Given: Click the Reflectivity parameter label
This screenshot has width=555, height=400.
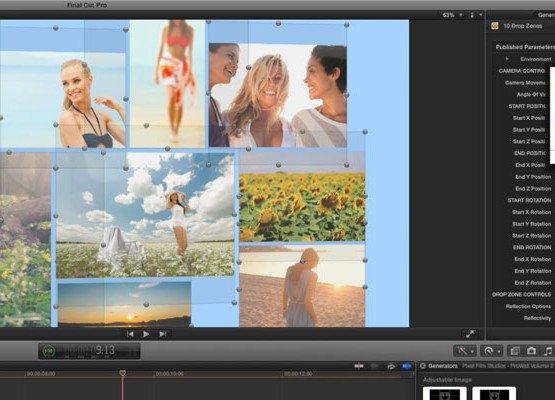Looking at the screenshot, I should coord(537,318).
